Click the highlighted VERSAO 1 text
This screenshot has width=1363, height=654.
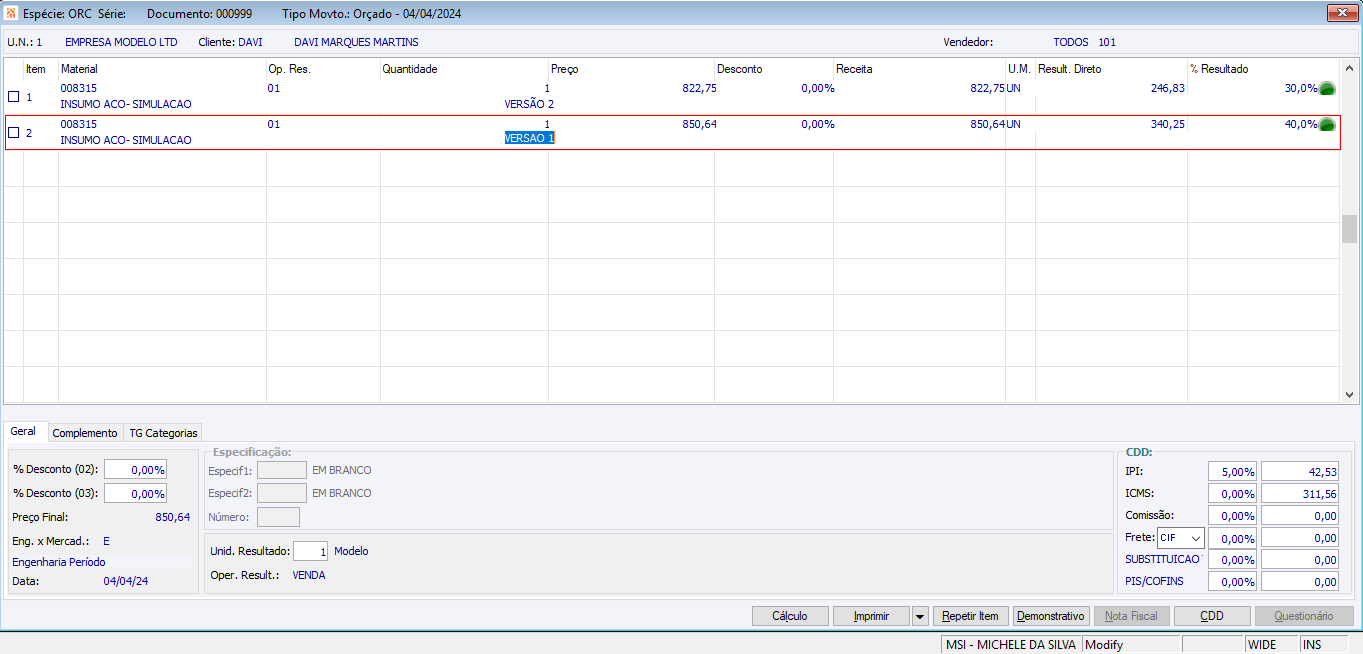pyautogui.click(x=529, y=138)
